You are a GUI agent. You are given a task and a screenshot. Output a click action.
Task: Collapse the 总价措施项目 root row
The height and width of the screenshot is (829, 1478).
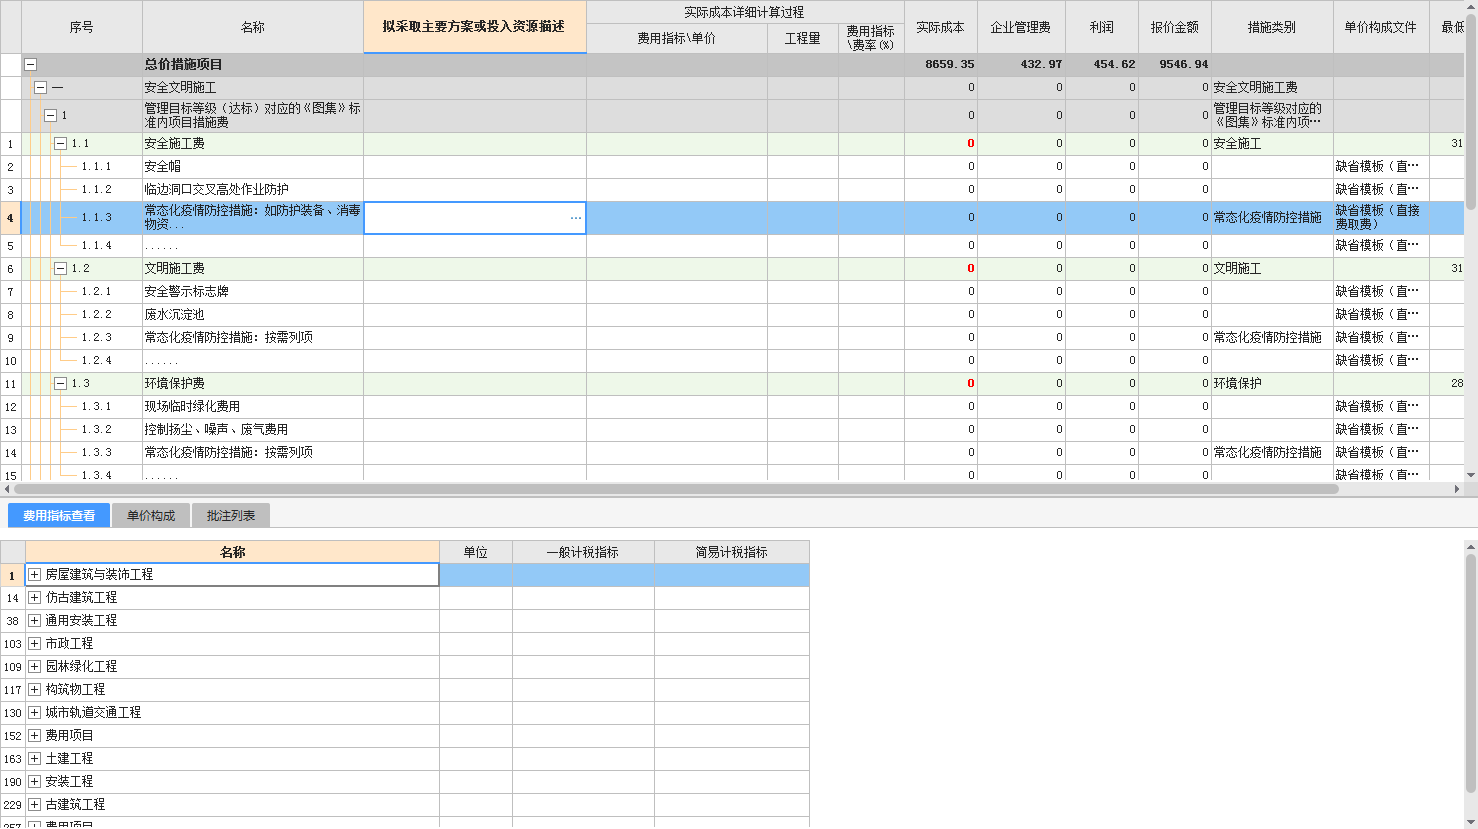point(30,65)
